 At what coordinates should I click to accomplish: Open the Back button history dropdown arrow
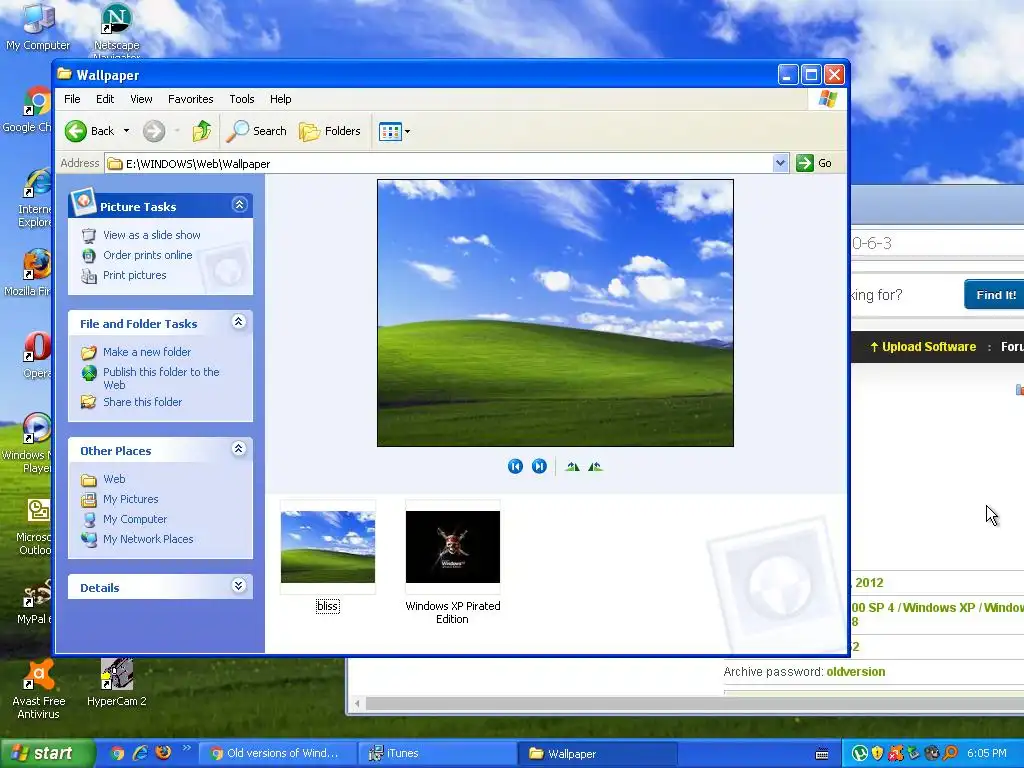126,131
